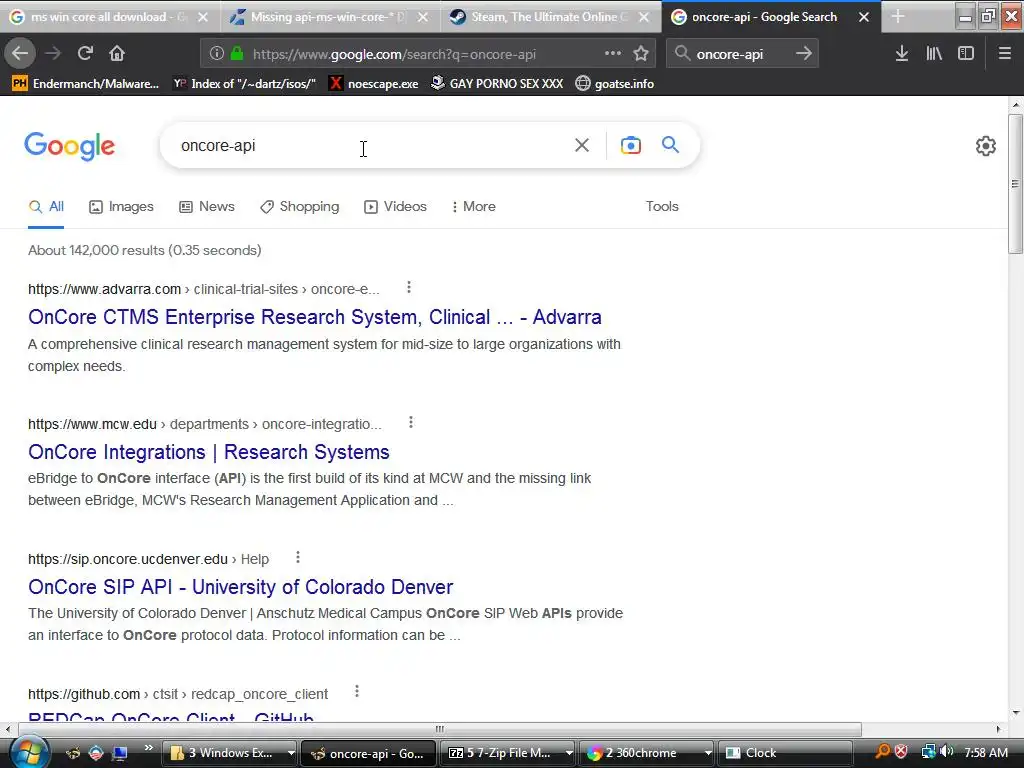Image resolution: width=1024 pixels, height=768 pixels.
Task: Open the 'Index of /~dartz/isos/' bookmark
Action: click(244, 84)
